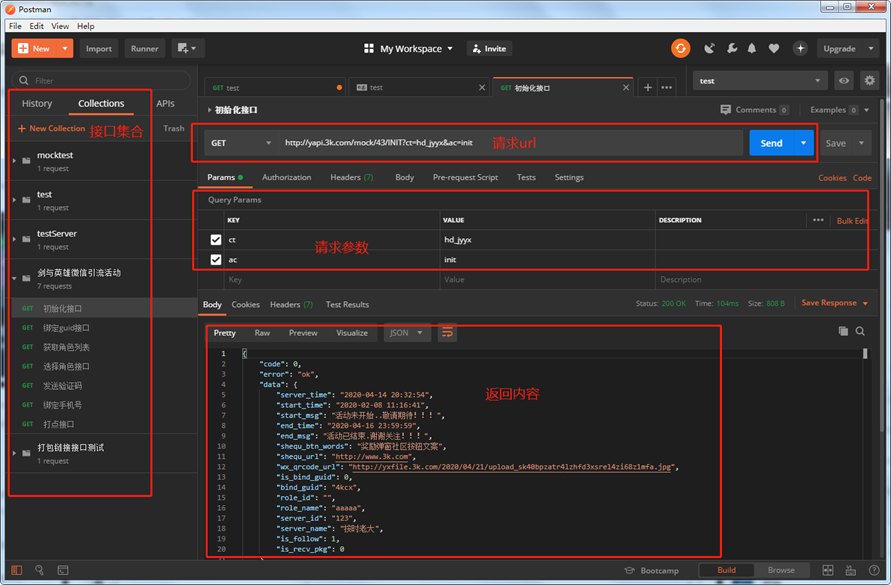The image size is (891, 585).
Task: Open Bootcamp in status bar
Action: (x=651, y=570)
